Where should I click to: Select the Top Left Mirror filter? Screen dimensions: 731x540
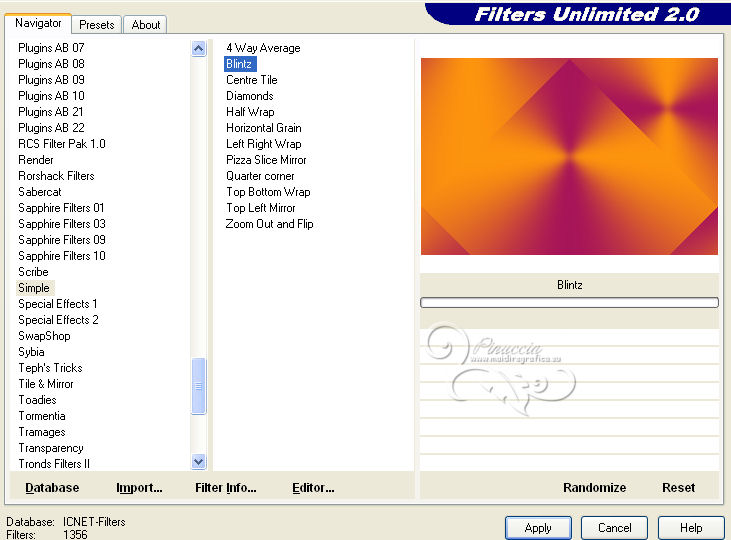pyautogui.click(x=261, y=208)
